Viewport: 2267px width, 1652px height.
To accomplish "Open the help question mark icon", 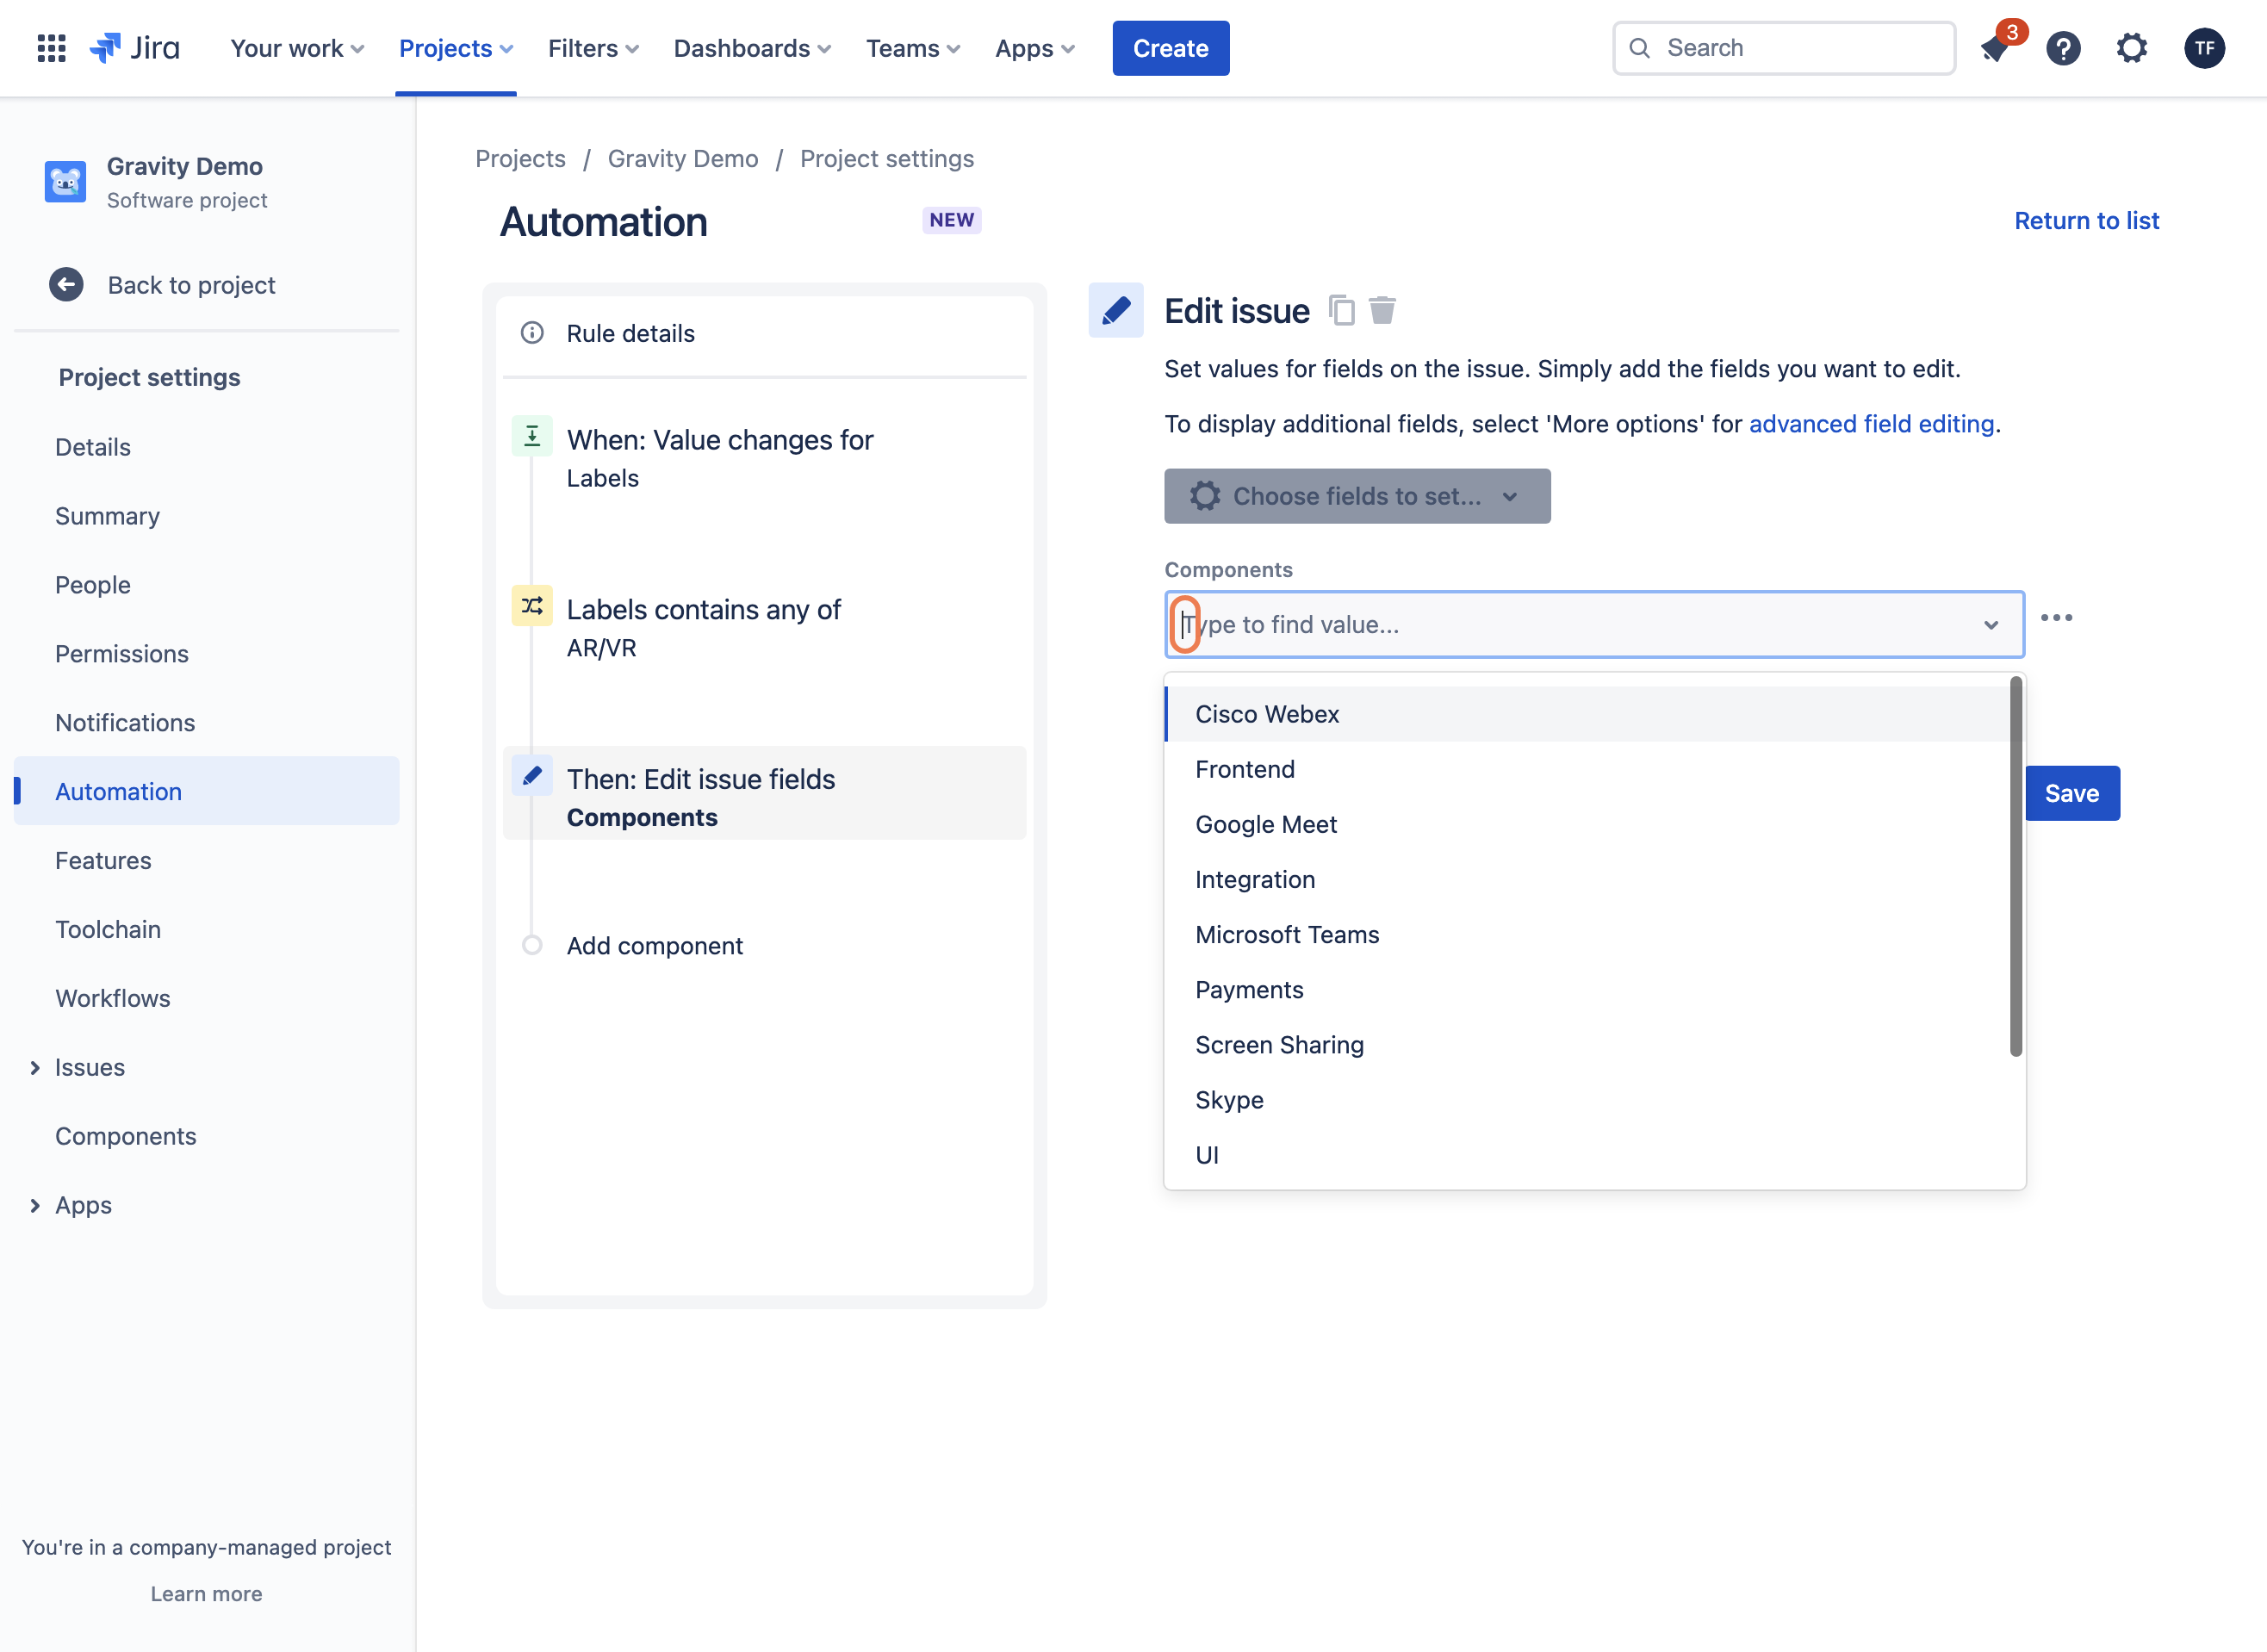I will click(x=2063, y=48).
